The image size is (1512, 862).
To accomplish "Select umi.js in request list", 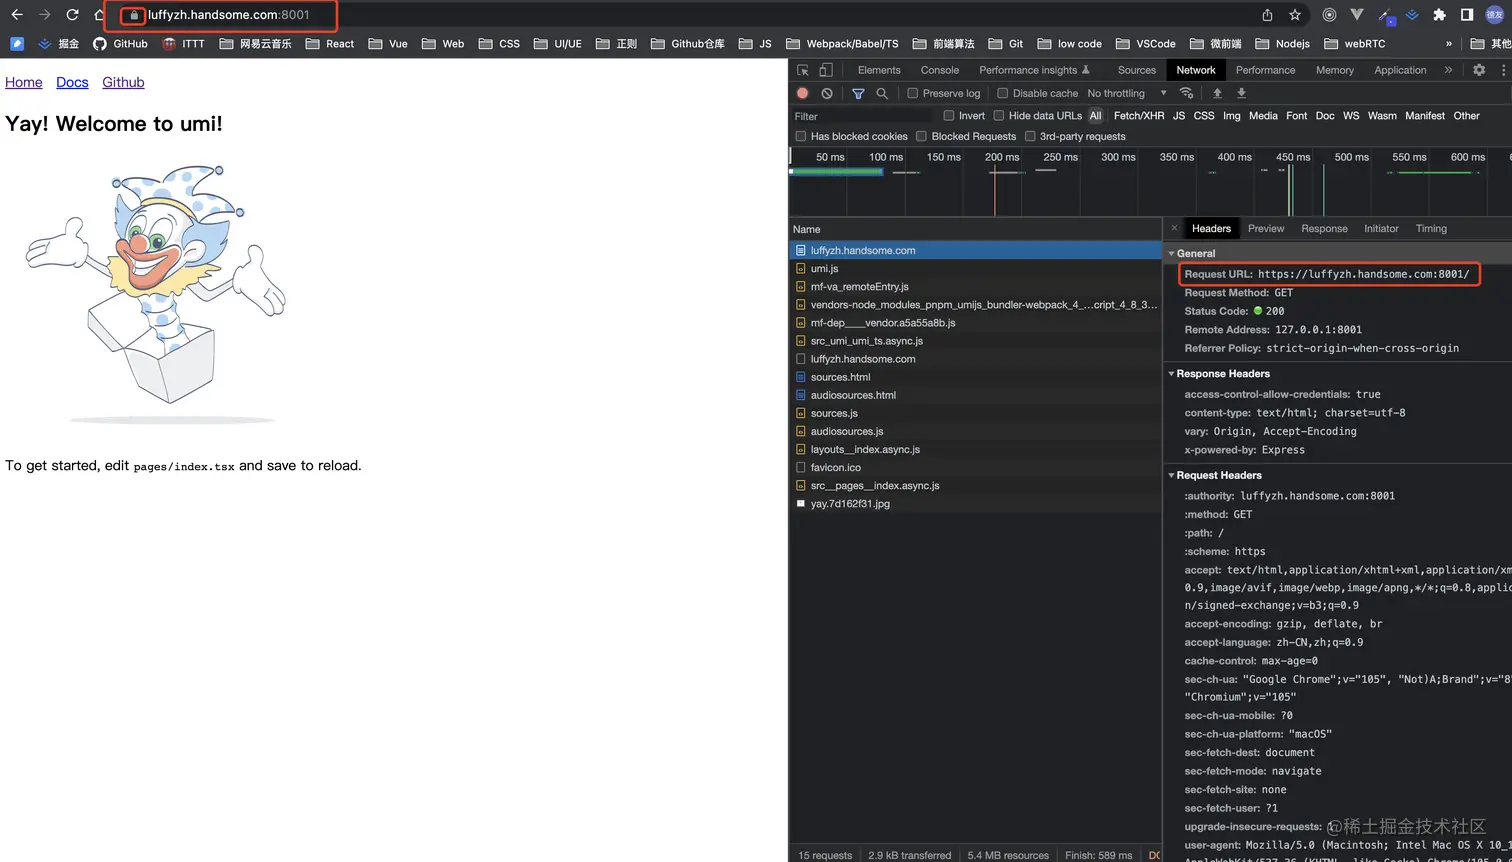I will [825, 269].
